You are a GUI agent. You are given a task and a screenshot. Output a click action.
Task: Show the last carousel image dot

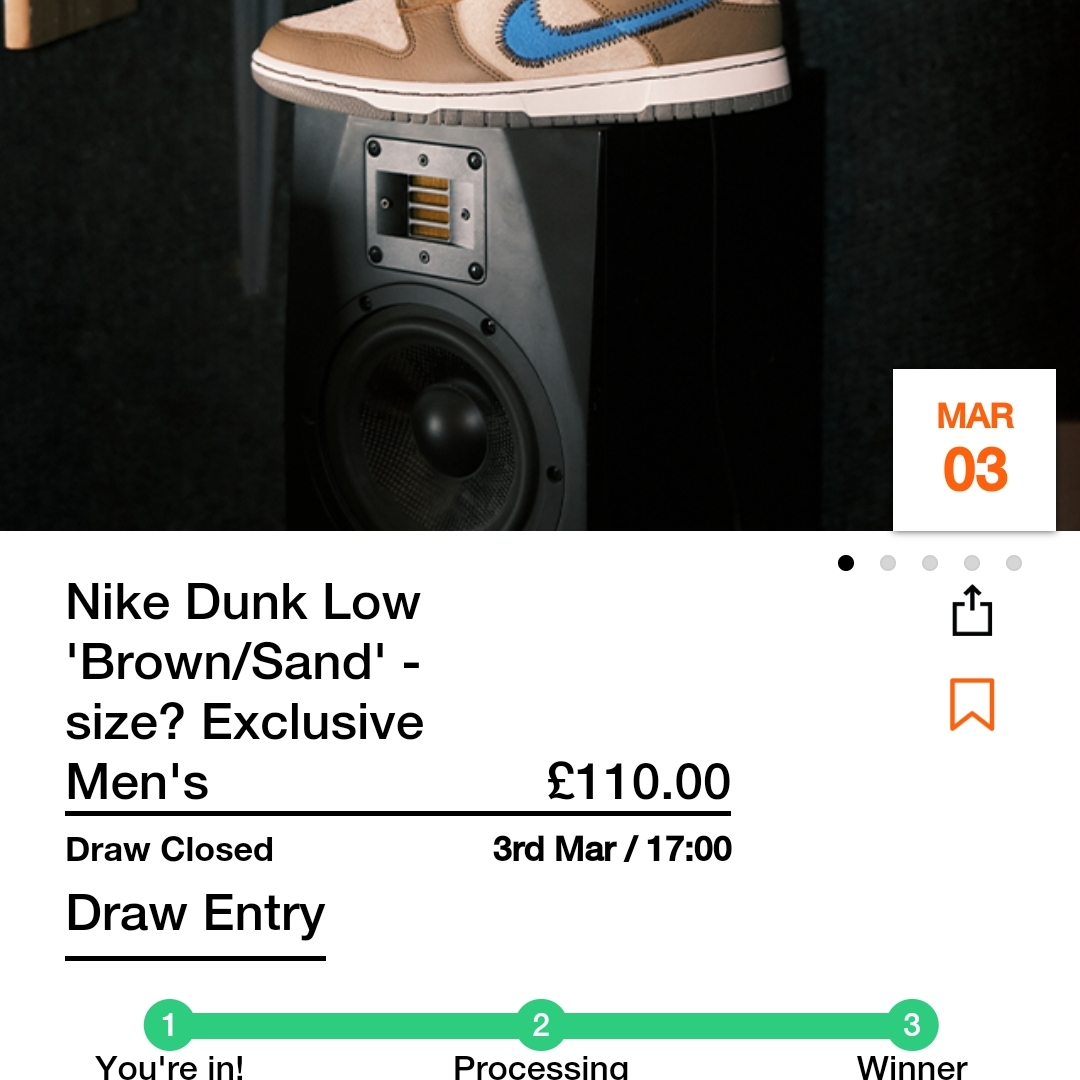tap(1014, 563)
